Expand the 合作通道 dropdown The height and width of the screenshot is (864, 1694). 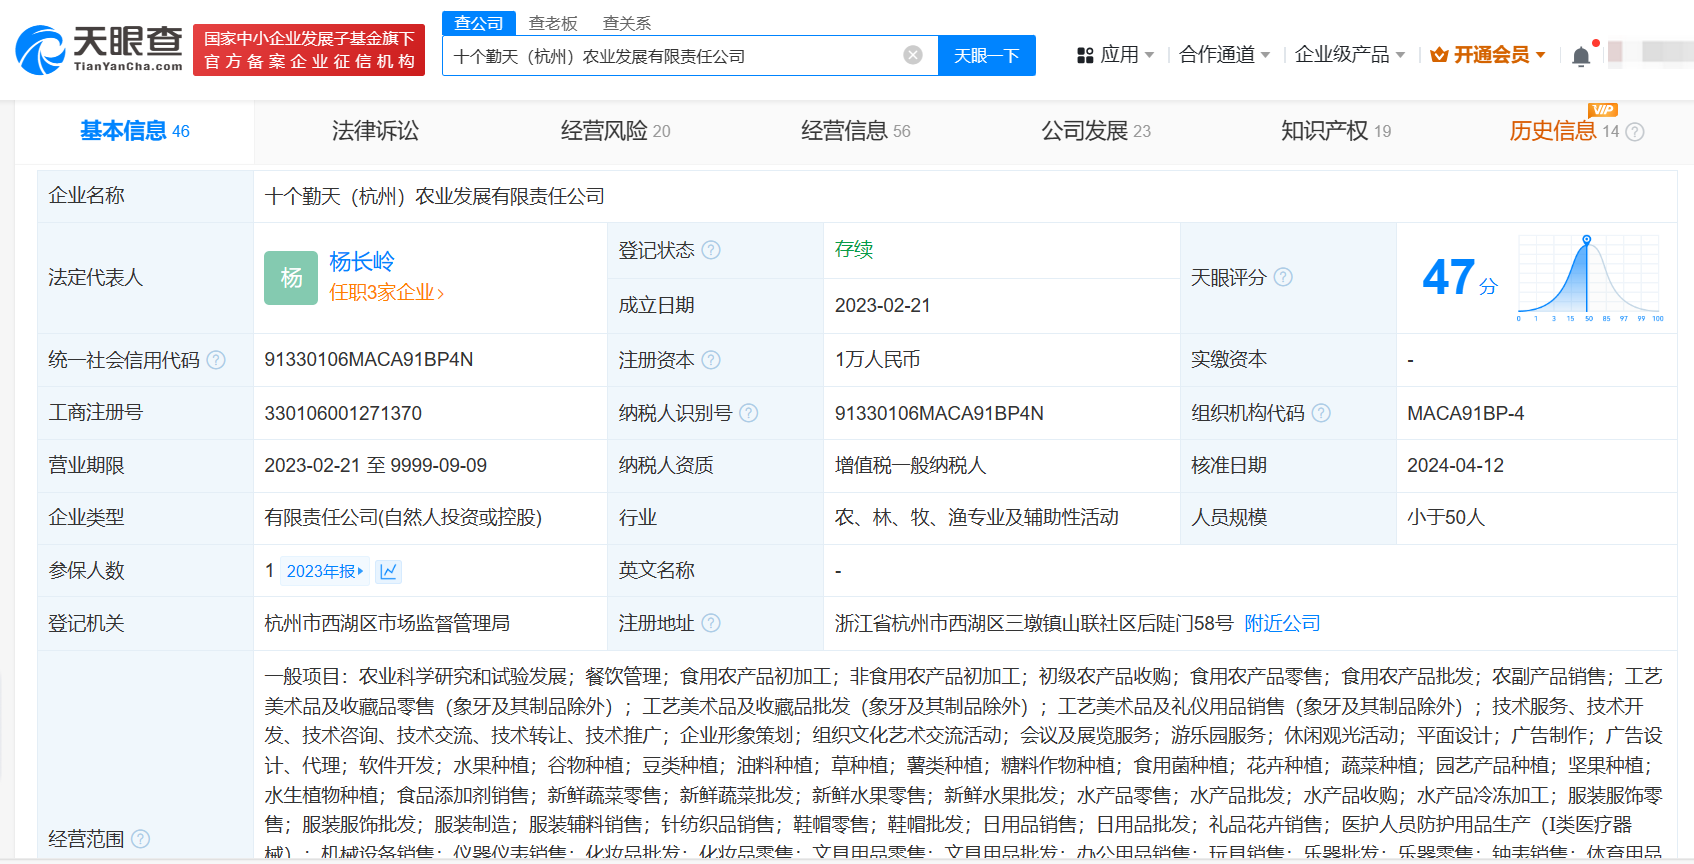click(x=1224, y=55)
